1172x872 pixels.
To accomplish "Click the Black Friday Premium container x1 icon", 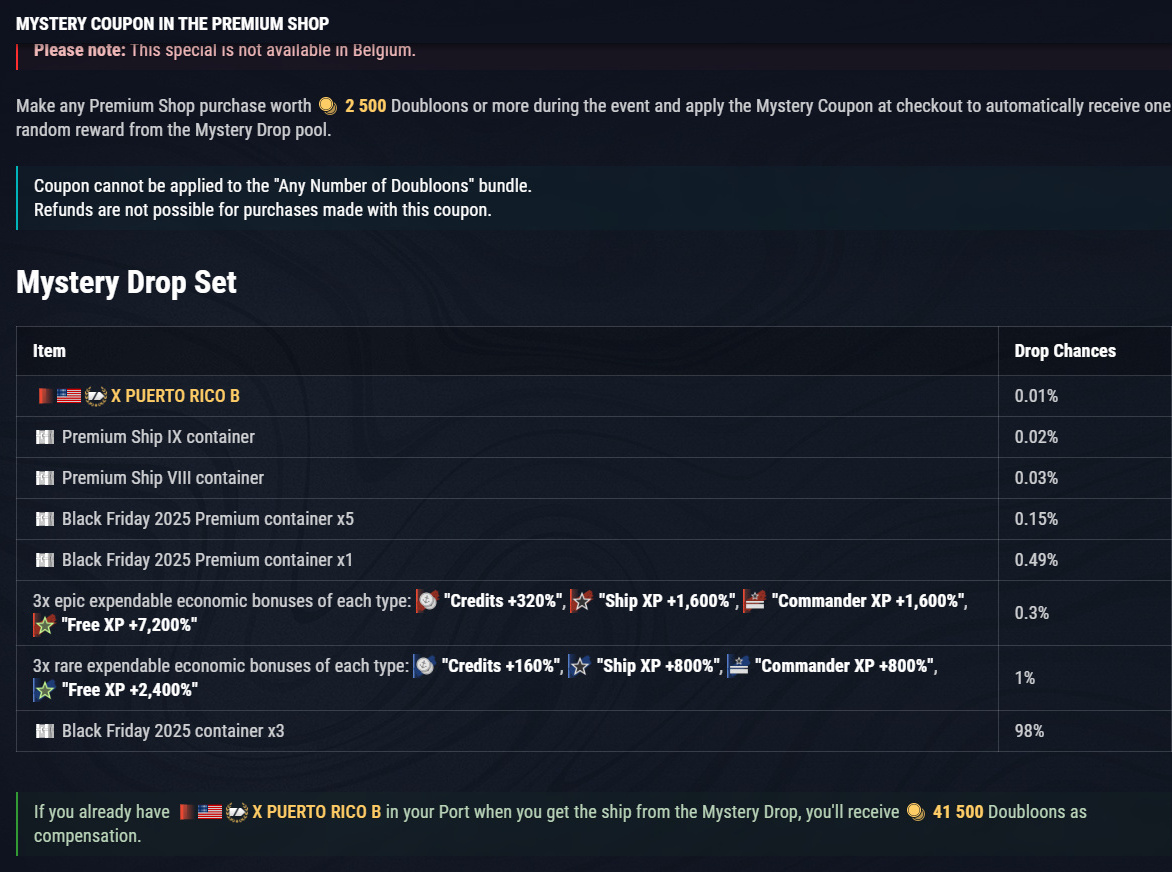I will click(x=44, y=560).
